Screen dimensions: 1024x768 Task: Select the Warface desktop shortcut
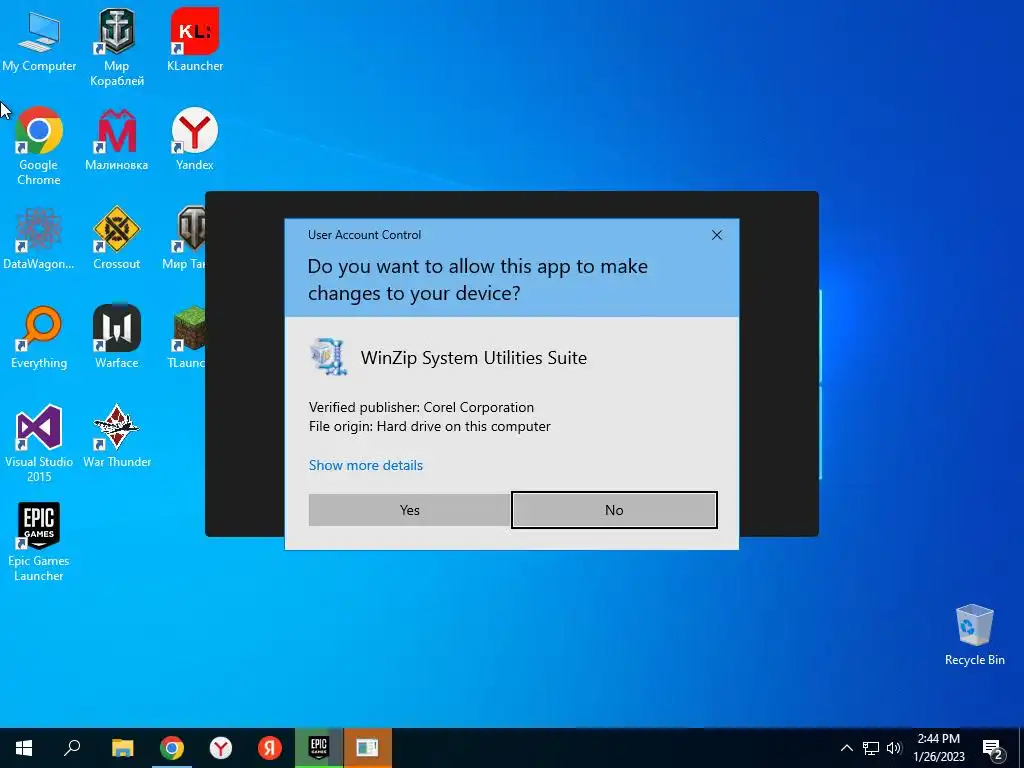[117, 338]
